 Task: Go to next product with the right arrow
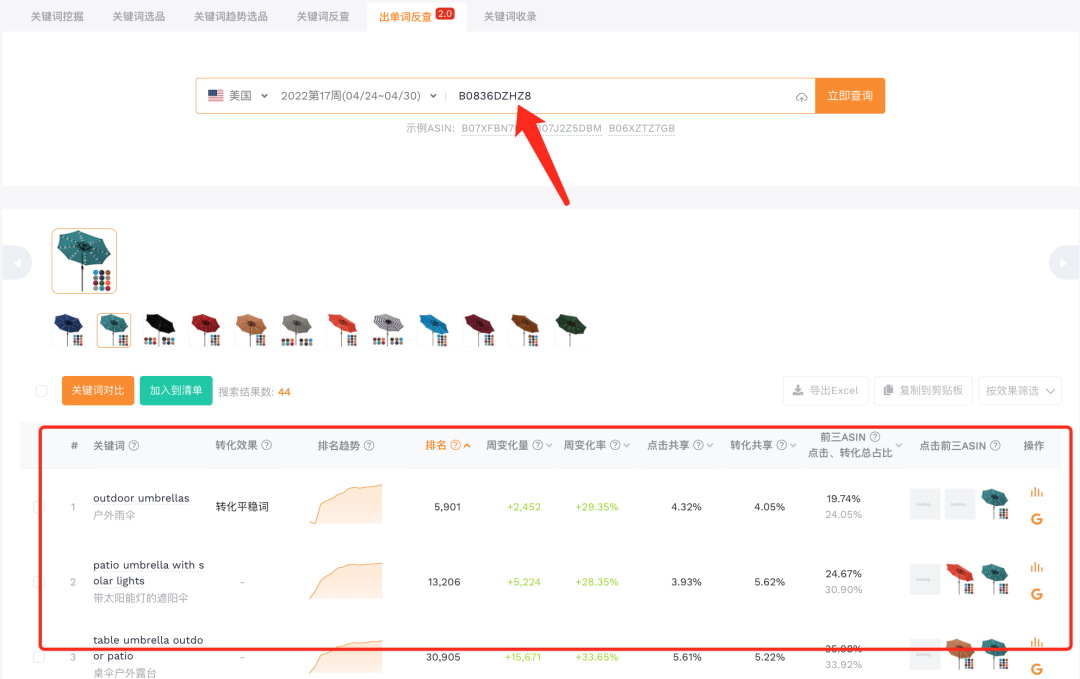coord(1063,262)
